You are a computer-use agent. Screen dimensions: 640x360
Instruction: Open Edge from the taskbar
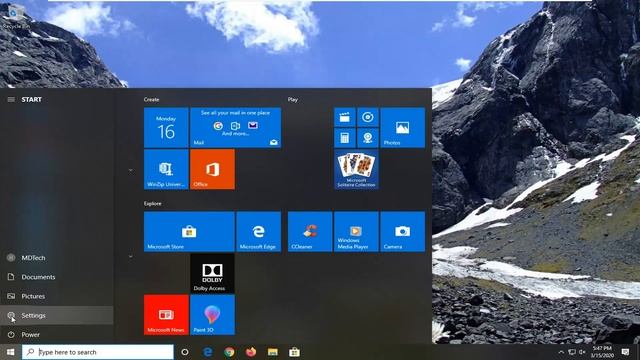pos(208,352)
